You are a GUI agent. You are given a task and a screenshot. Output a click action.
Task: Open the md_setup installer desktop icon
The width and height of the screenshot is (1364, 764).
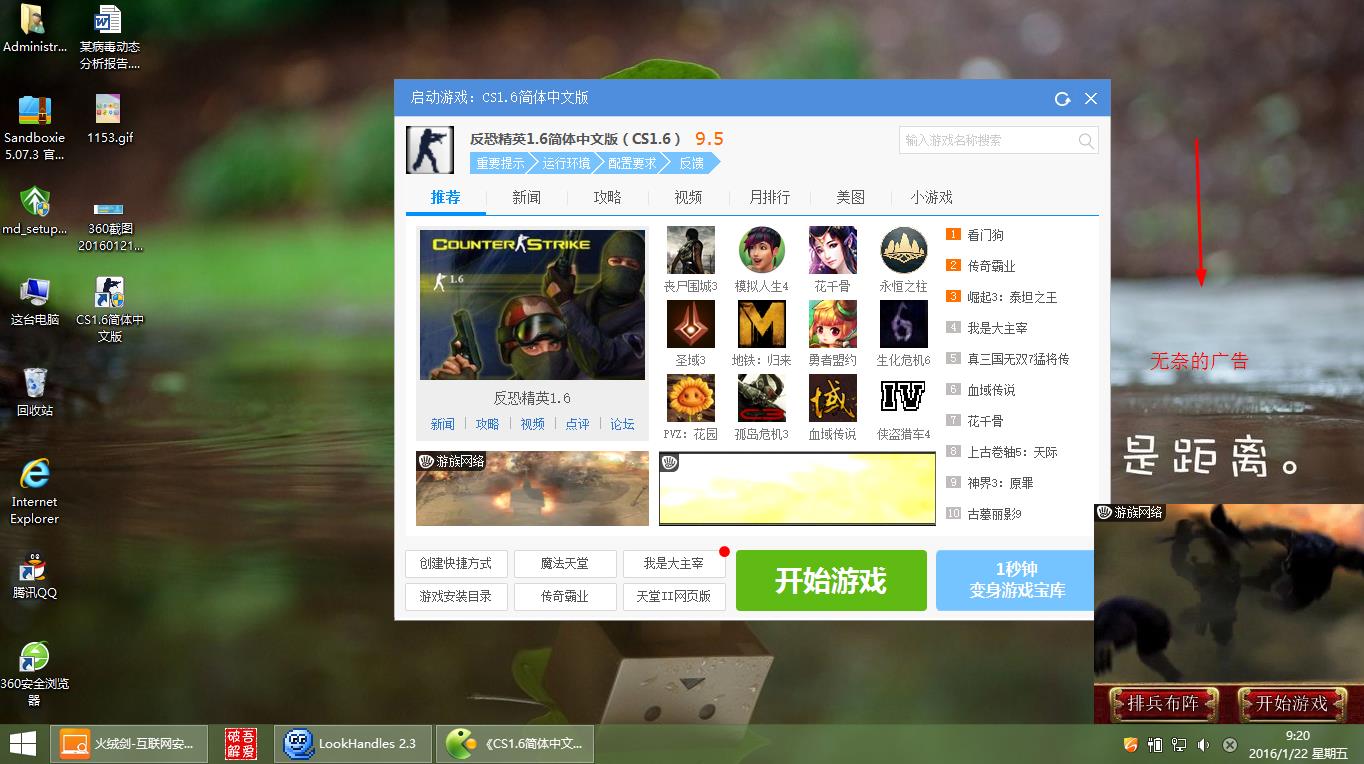tap(35, 202)
